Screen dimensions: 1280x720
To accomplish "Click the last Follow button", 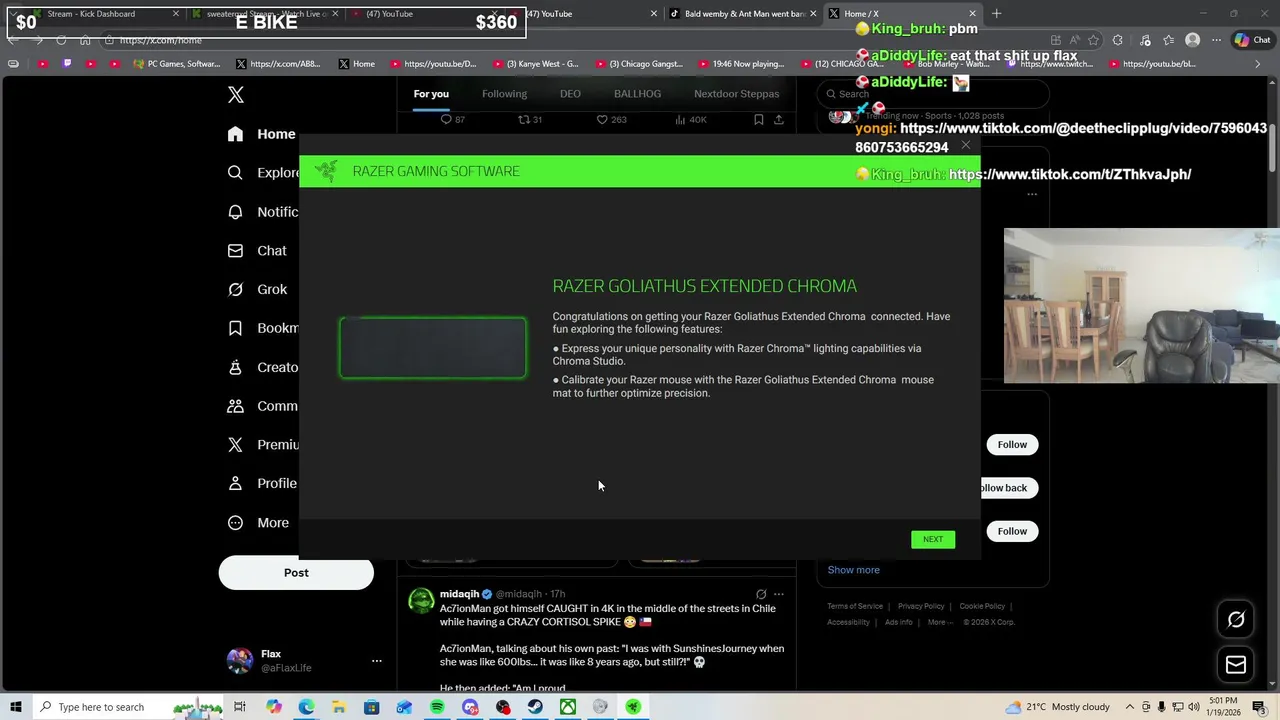I will (x=1012, y=531).
